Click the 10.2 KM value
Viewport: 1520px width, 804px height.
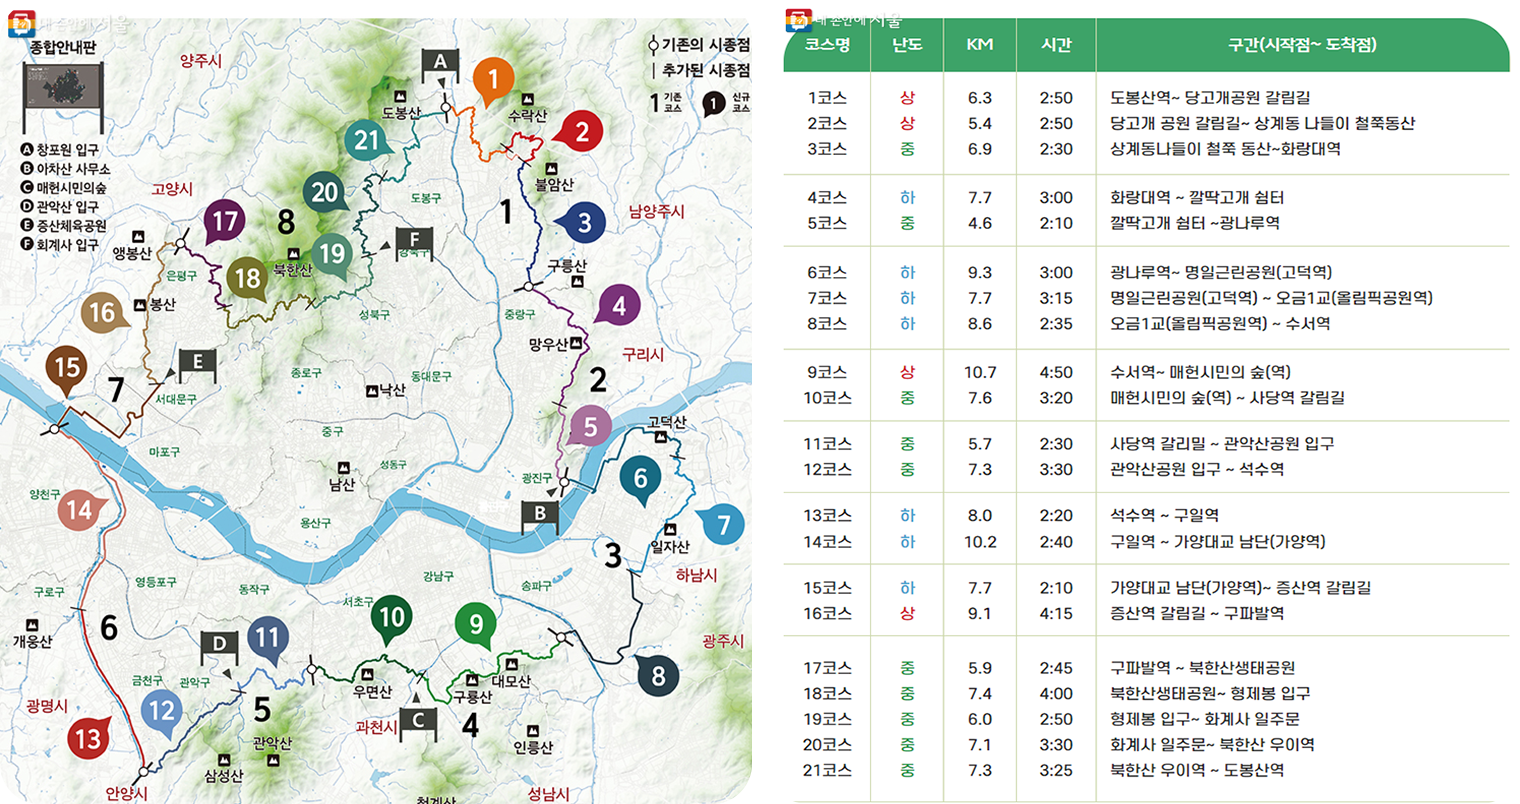tap(980, 542)
